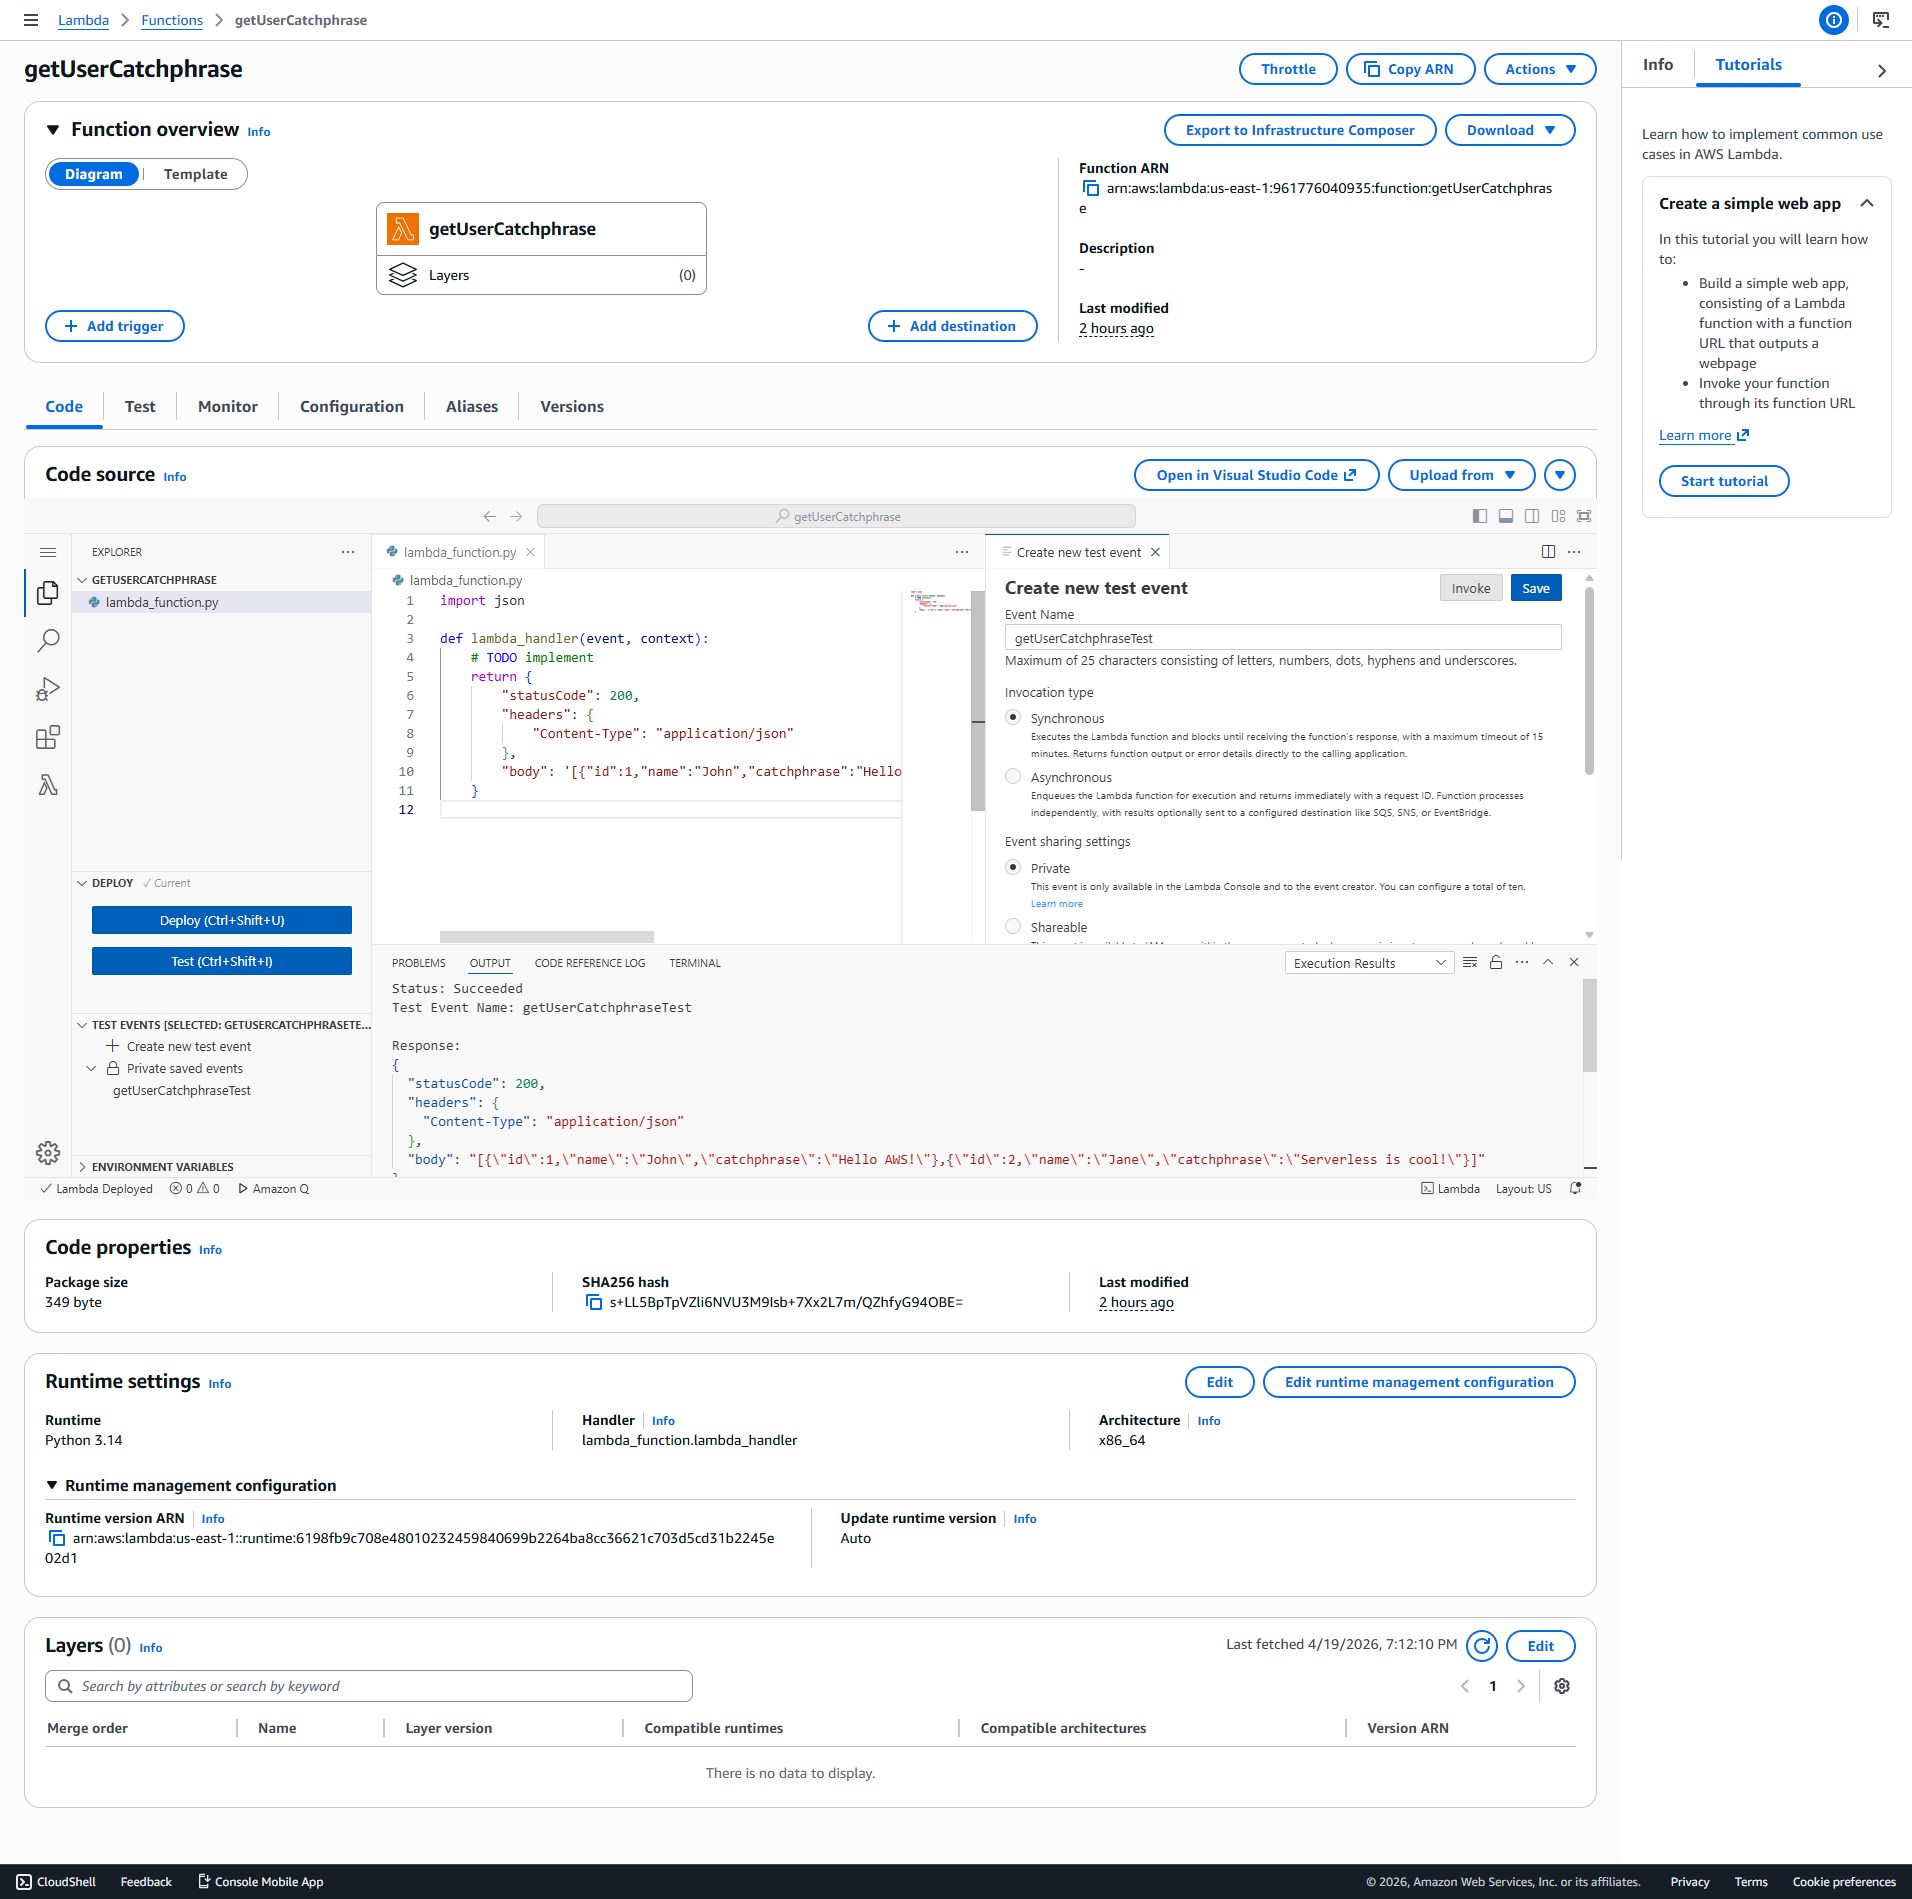
Task: Open the Extensions icon in activity bar
Action: coord(48,737)
